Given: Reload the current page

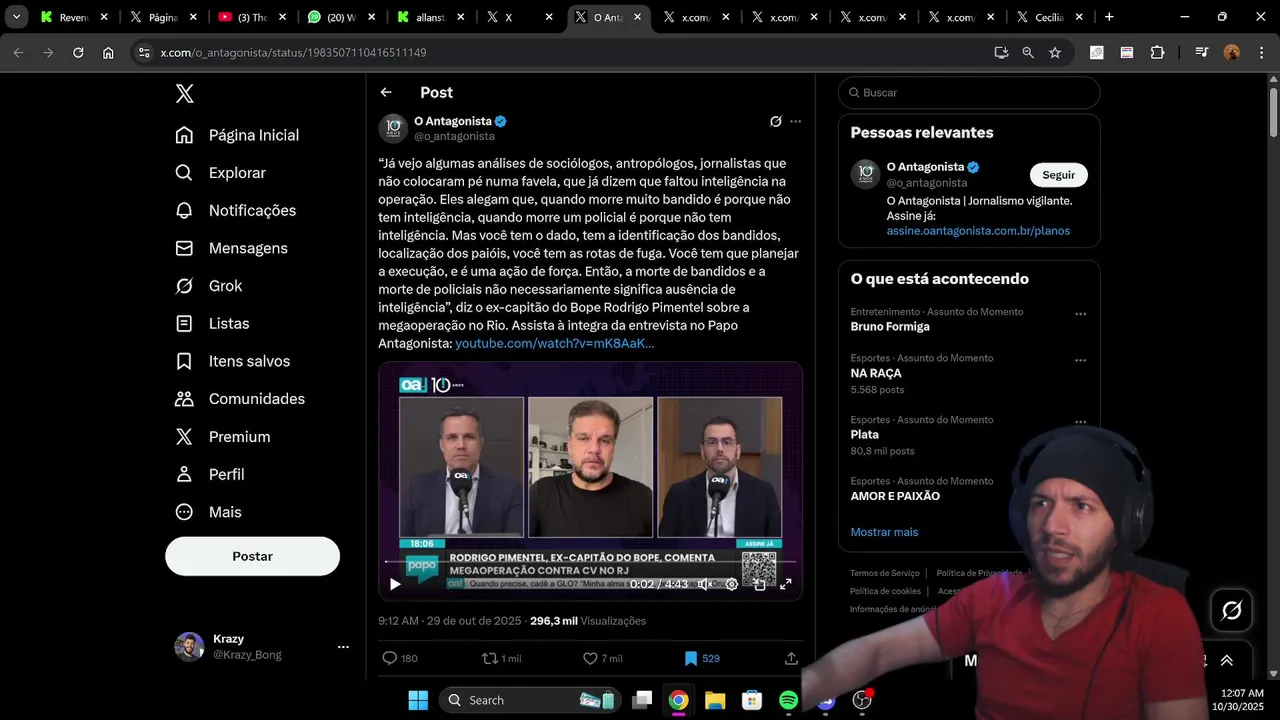Looking at the screenshot, I should (x=78, y=52).
